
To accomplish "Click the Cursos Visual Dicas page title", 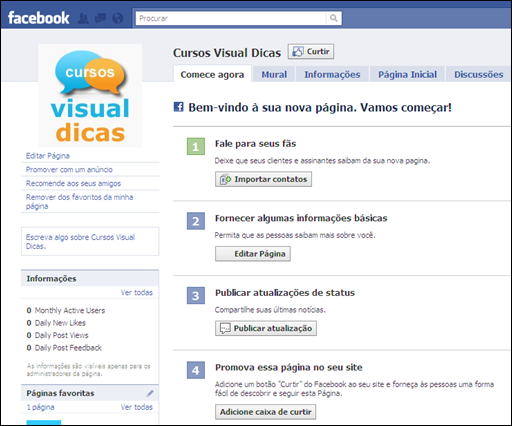I will pyautogui.click(x=227, y=53).
